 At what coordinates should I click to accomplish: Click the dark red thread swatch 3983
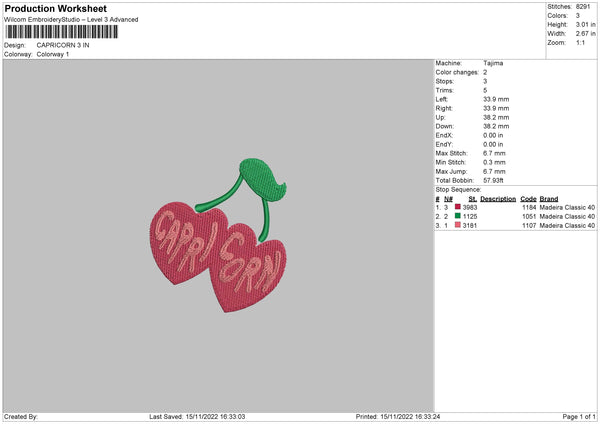pyautogui.click(x=457, y=207)
